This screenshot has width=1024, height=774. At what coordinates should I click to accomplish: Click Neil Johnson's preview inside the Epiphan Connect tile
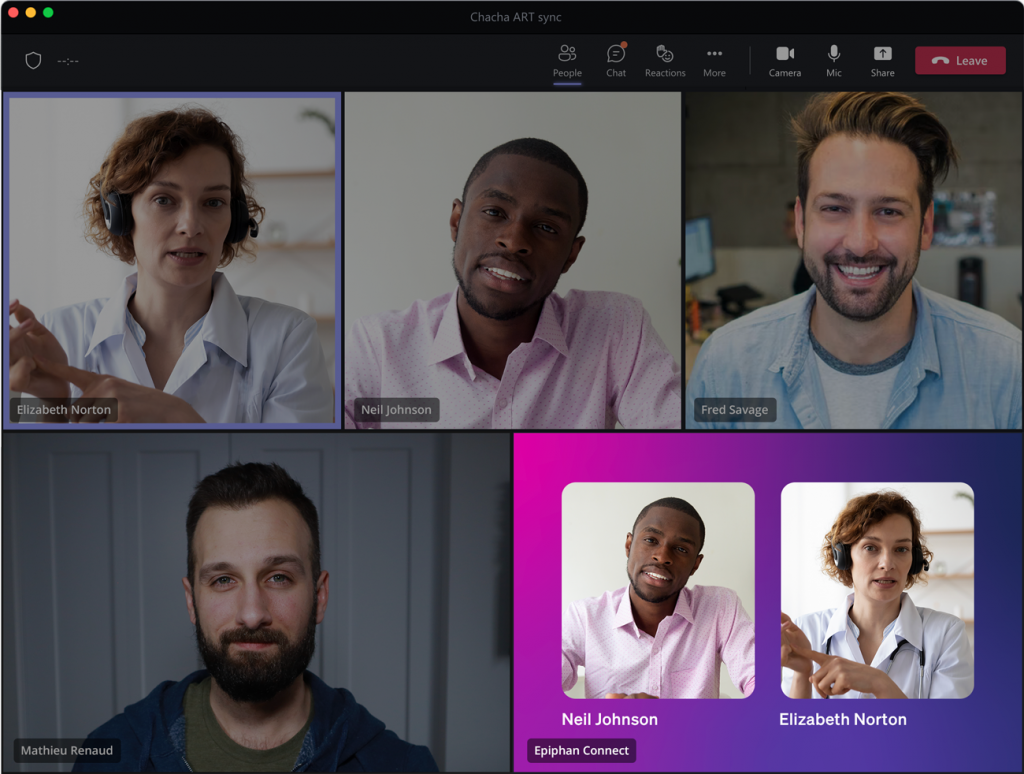[657, 590]
